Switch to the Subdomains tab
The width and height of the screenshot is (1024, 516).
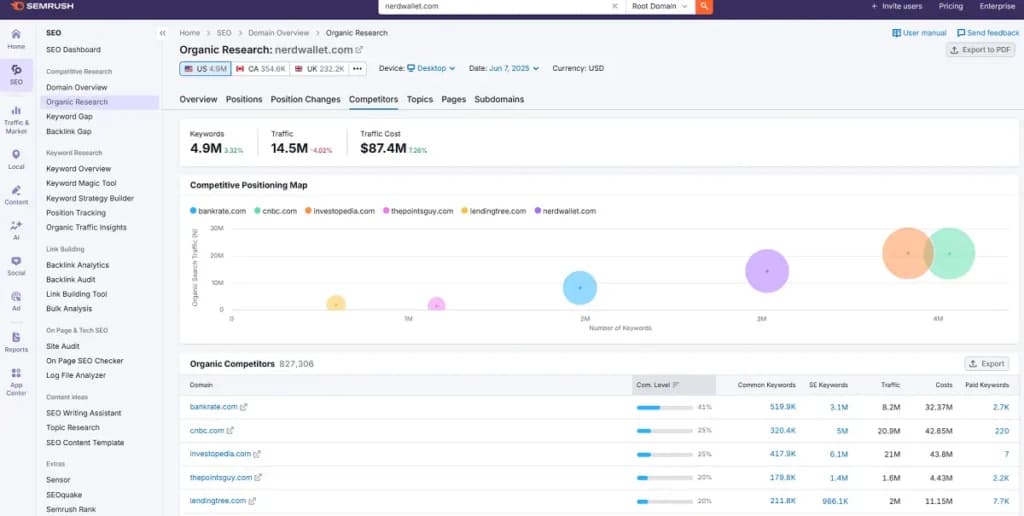tap(499, 99)
